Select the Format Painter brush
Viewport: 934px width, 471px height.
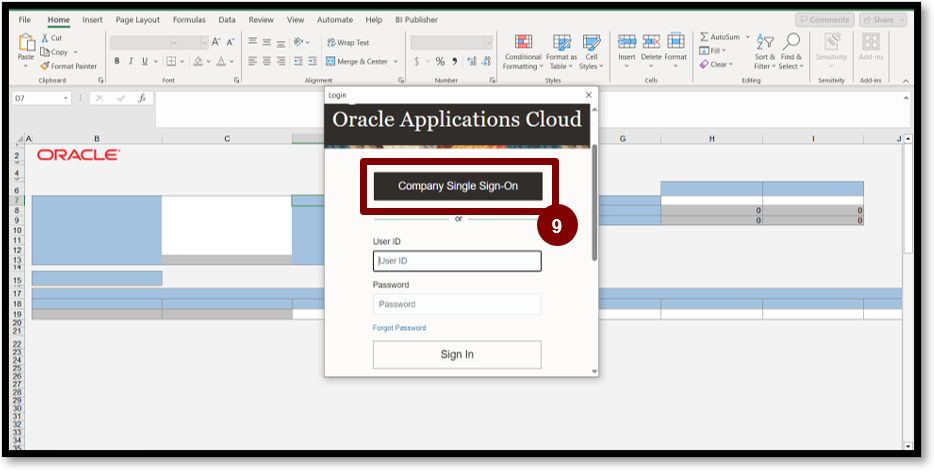point(45,66)
